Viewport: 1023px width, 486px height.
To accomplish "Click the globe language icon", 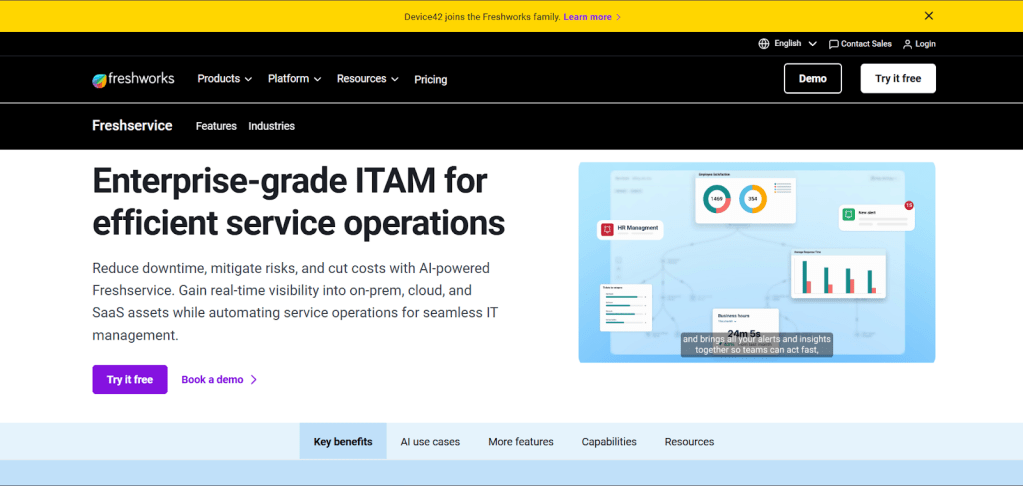I will pyautogui.click(x=764, y=44).
